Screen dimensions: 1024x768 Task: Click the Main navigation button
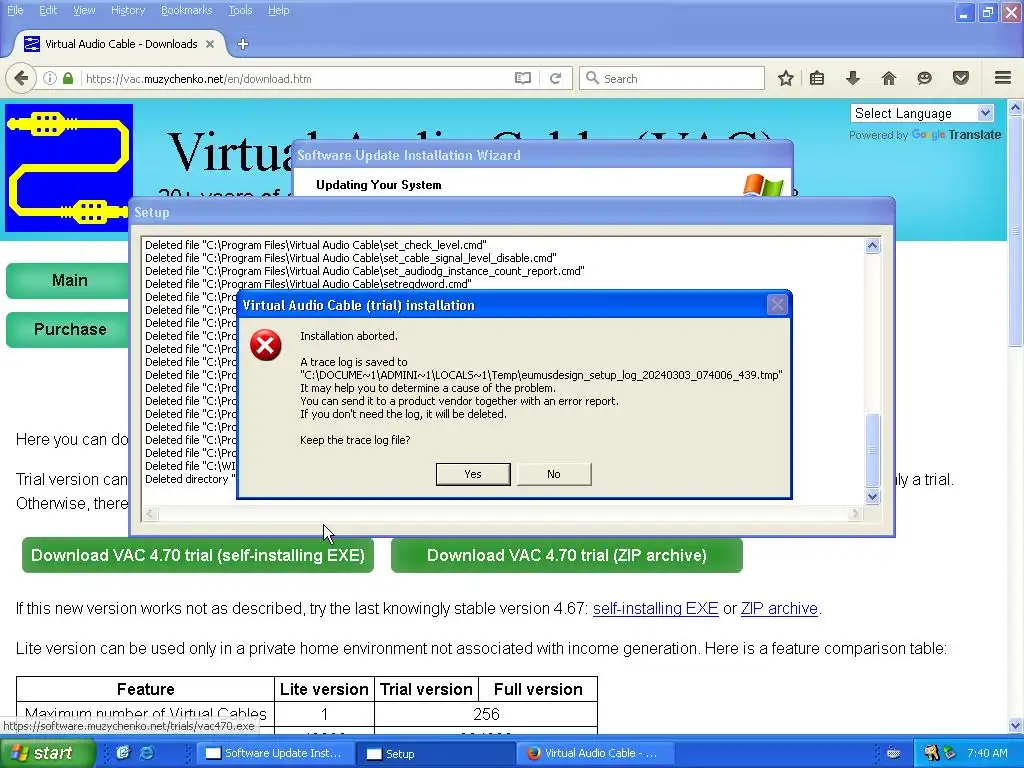click(x=69, y=280)
